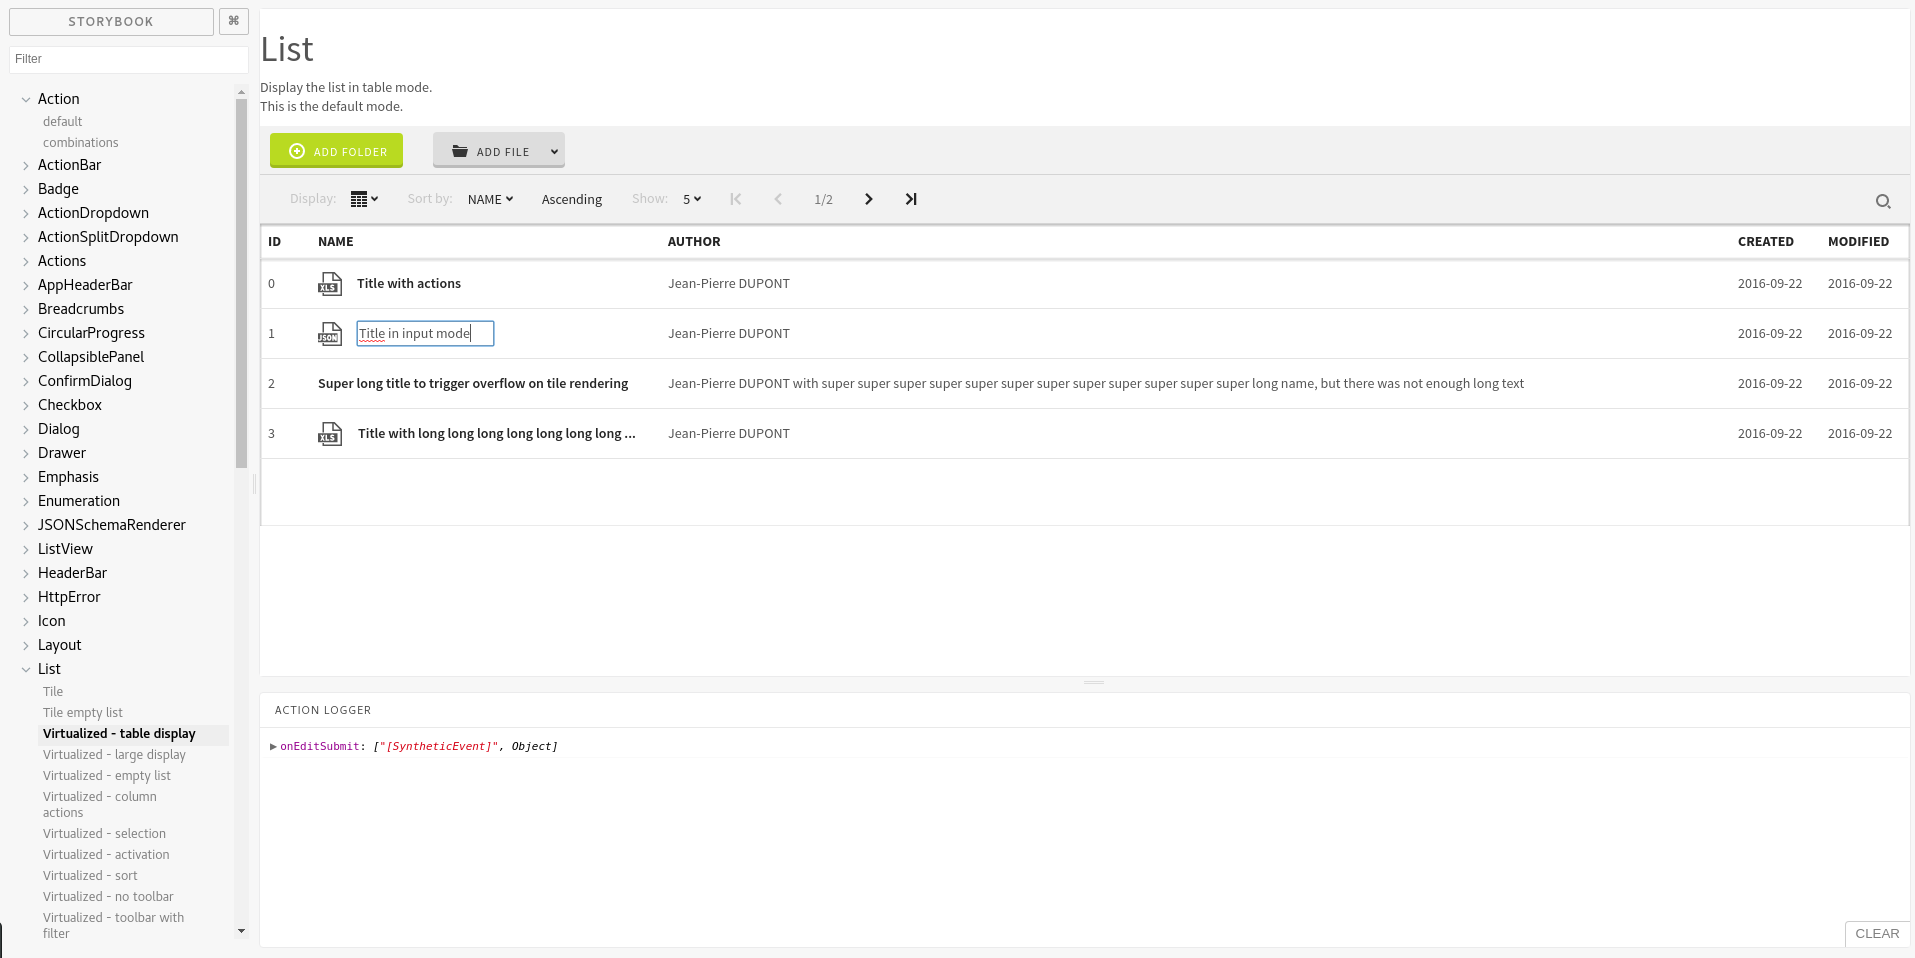Clear the action logger
The height and width of the screenshot is (958, 1915).
pos(1876,933)
